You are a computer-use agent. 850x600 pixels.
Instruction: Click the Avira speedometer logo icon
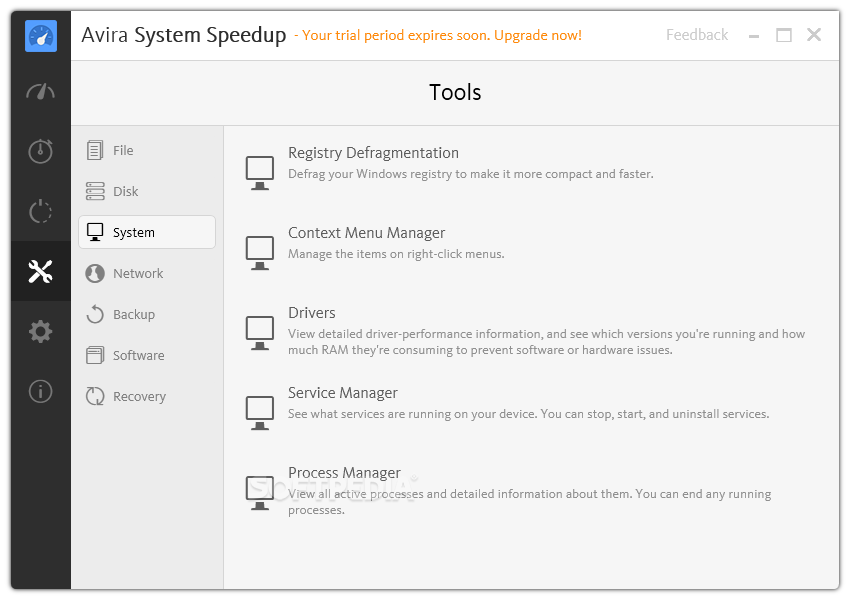(x=41, y=36)
